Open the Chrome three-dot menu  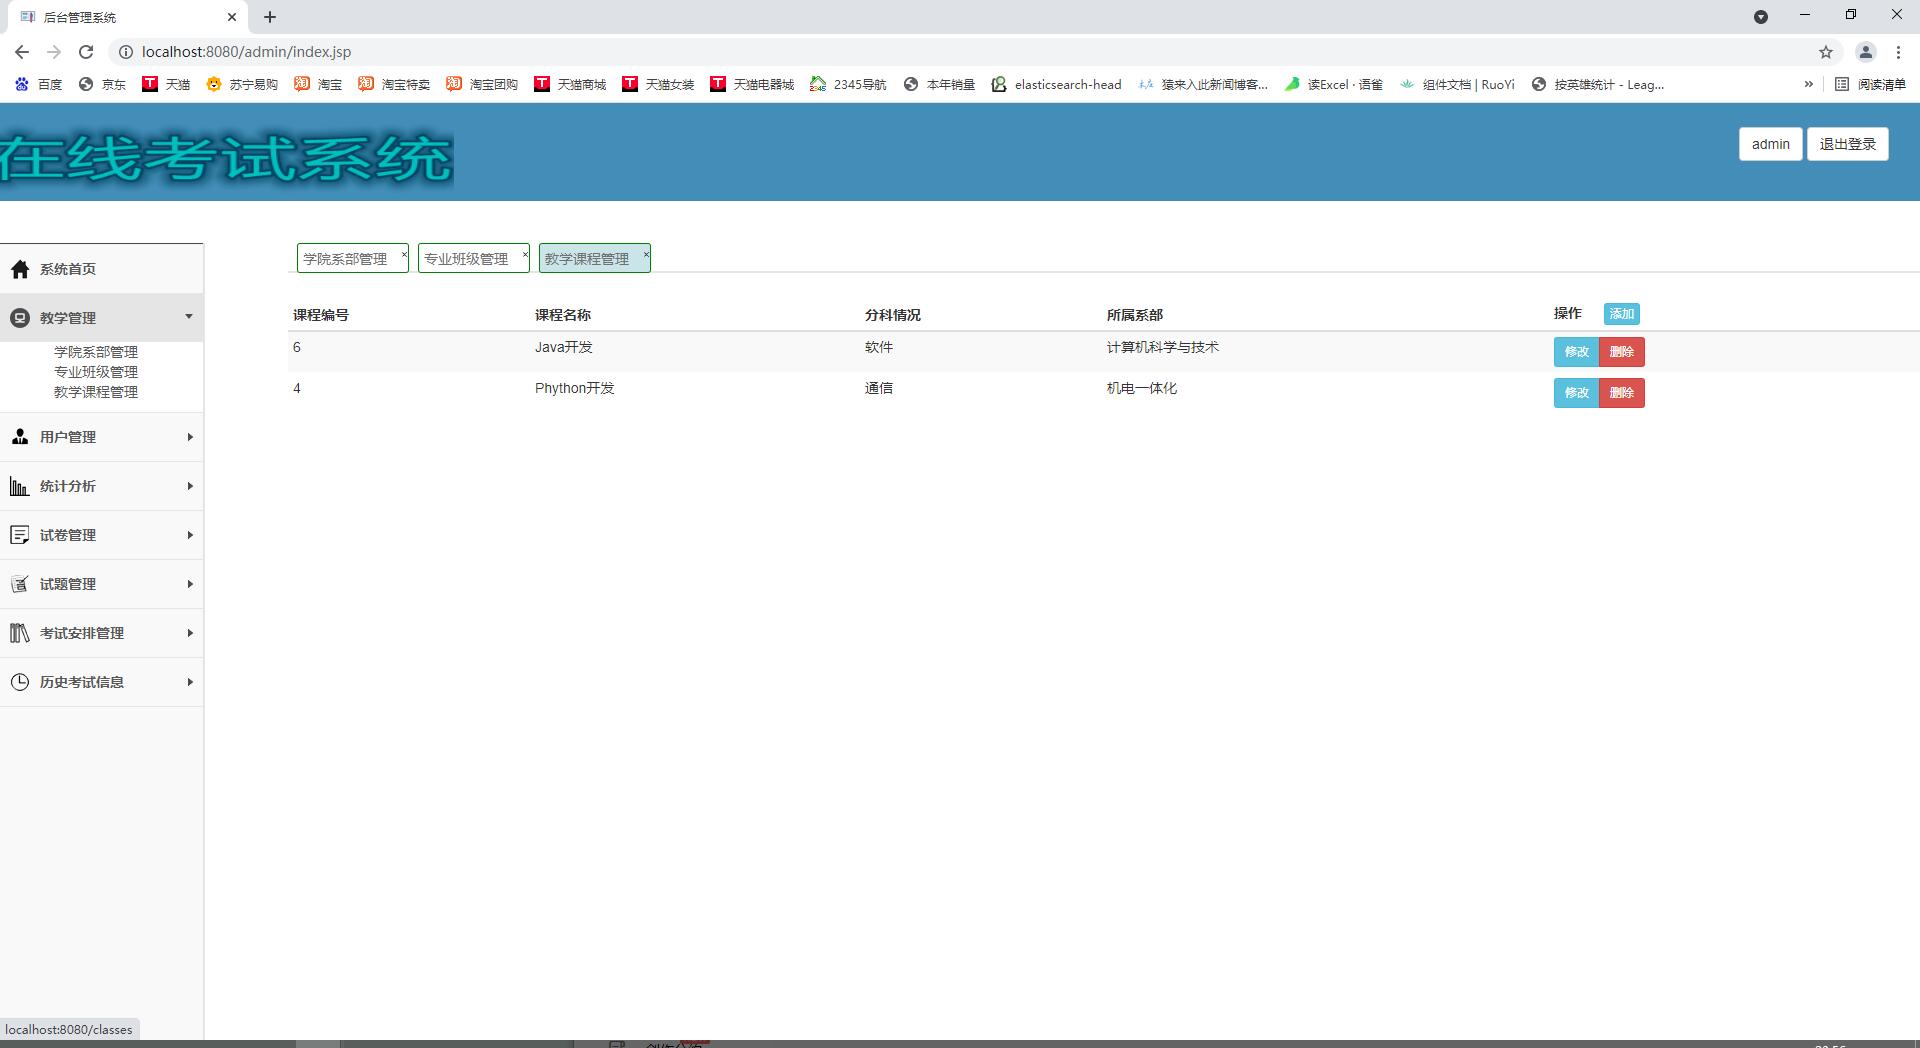click(x=1898, y=52)
